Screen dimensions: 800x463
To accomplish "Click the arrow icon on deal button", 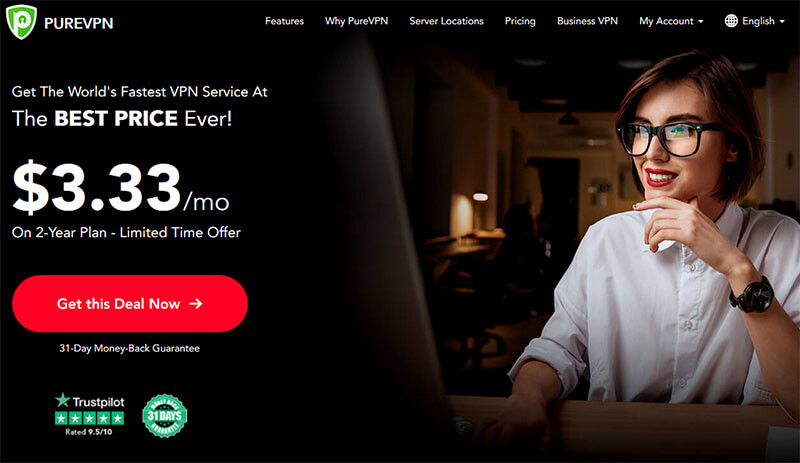I will (x=195, y=304).
